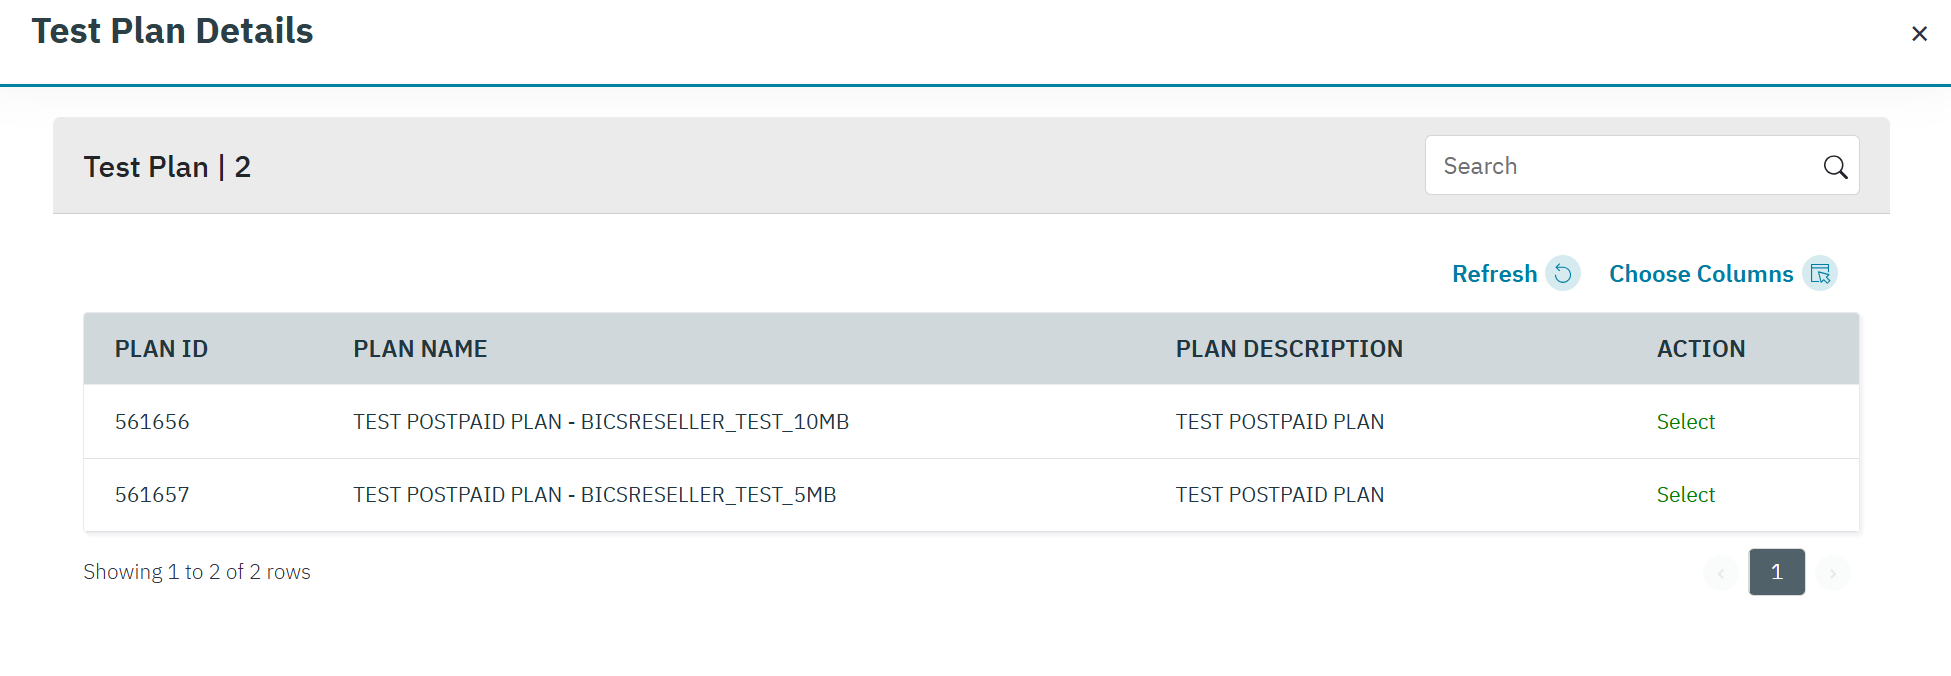Click plan name BICSRESELLER_TEST_10MB cell
This screenshot has height=676, width=1951.
pyautogui.click(x=601, y=422)
